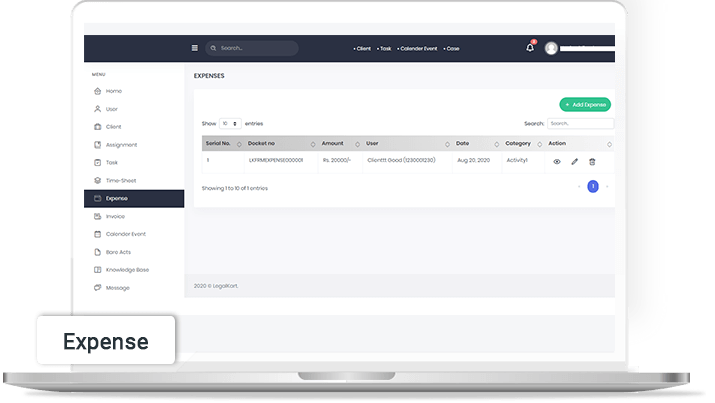Select page 1 in pagination
Viewport: 715px width, 403px height.
click(593, 186)
